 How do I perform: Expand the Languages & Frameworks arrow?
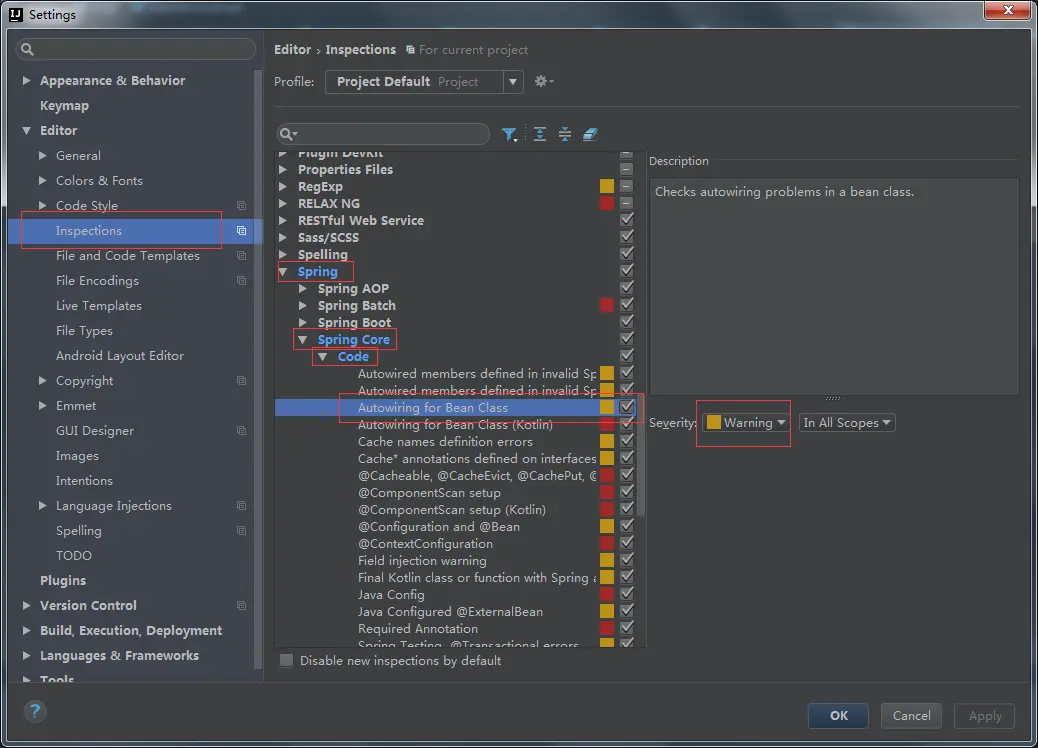tap(26, 655)
